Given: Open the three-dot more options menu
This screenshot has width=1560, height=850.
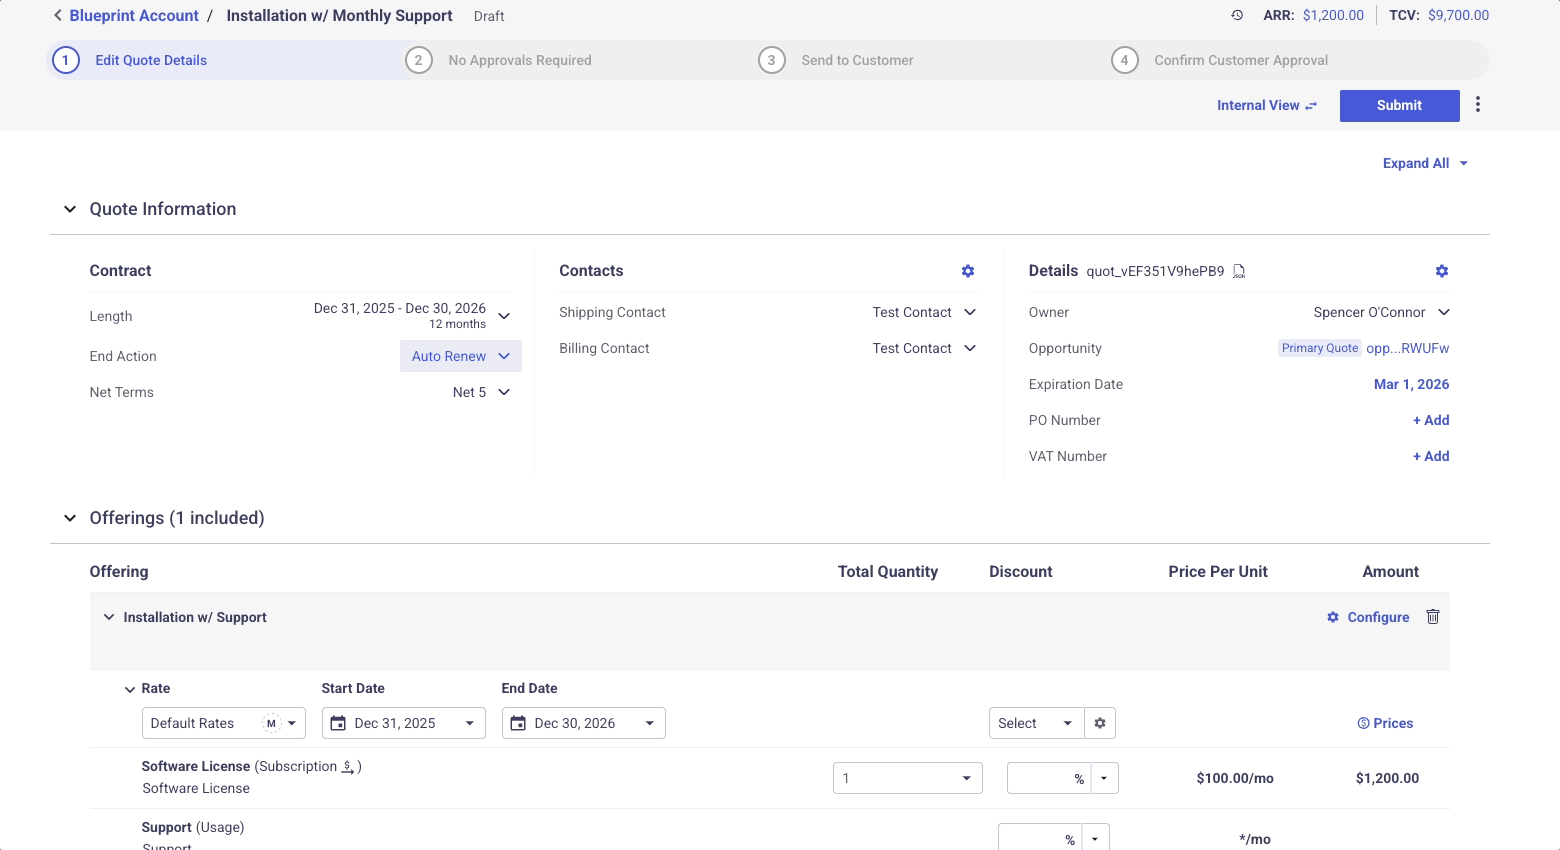Looking at the screenshot, I should (x=1478, y=105).
